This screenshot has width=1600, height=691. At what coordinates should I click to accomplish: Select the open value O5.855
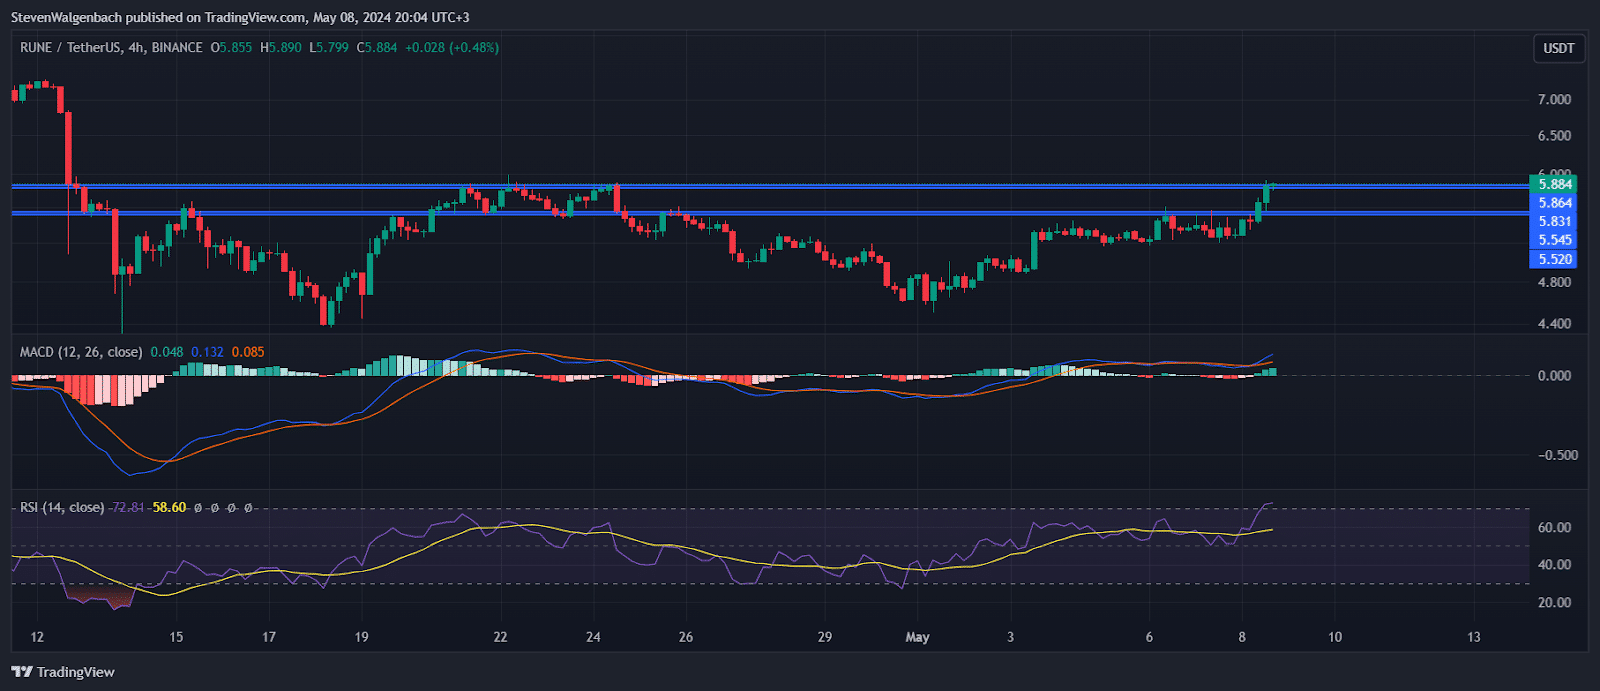[231, 47]
